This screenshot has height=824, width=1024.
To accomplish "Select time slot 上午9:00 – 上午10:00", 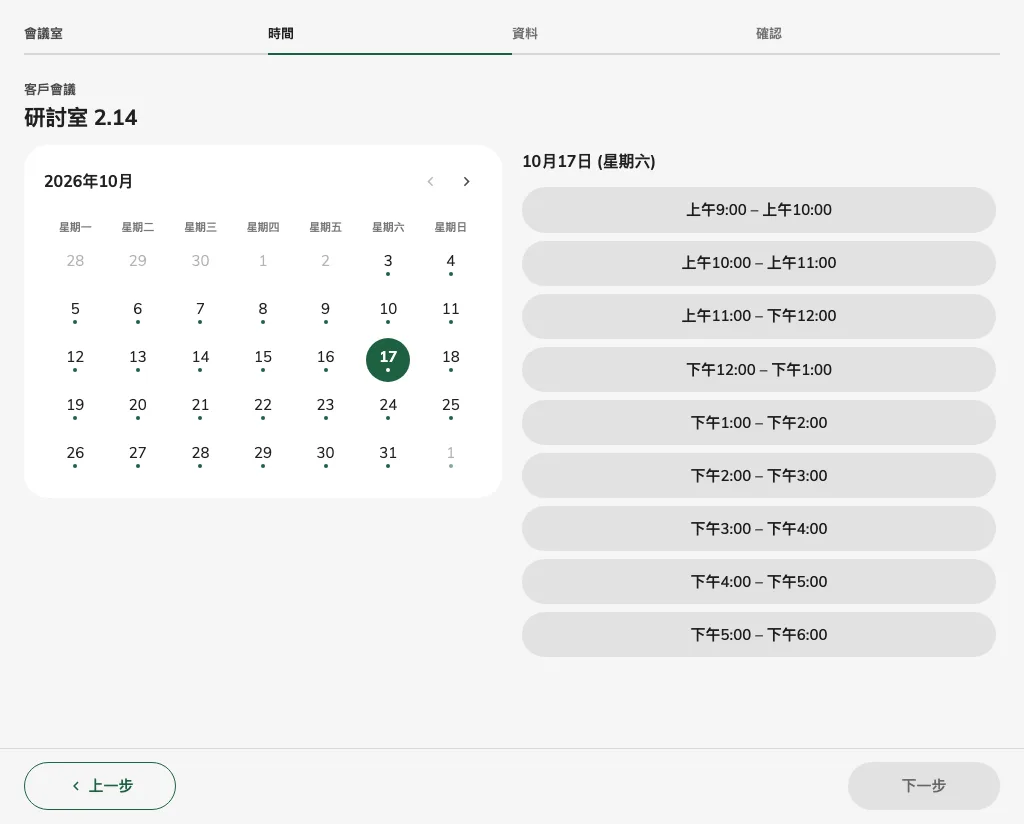I will 759,210.
